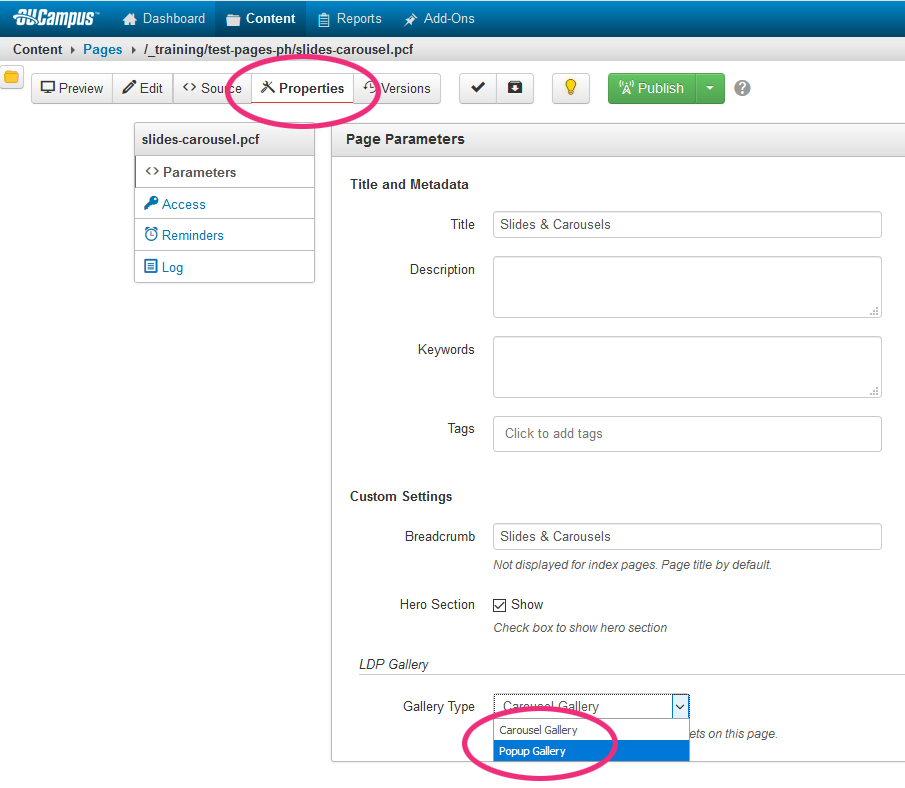Click the Tags field to add tags

click(687, 434)
